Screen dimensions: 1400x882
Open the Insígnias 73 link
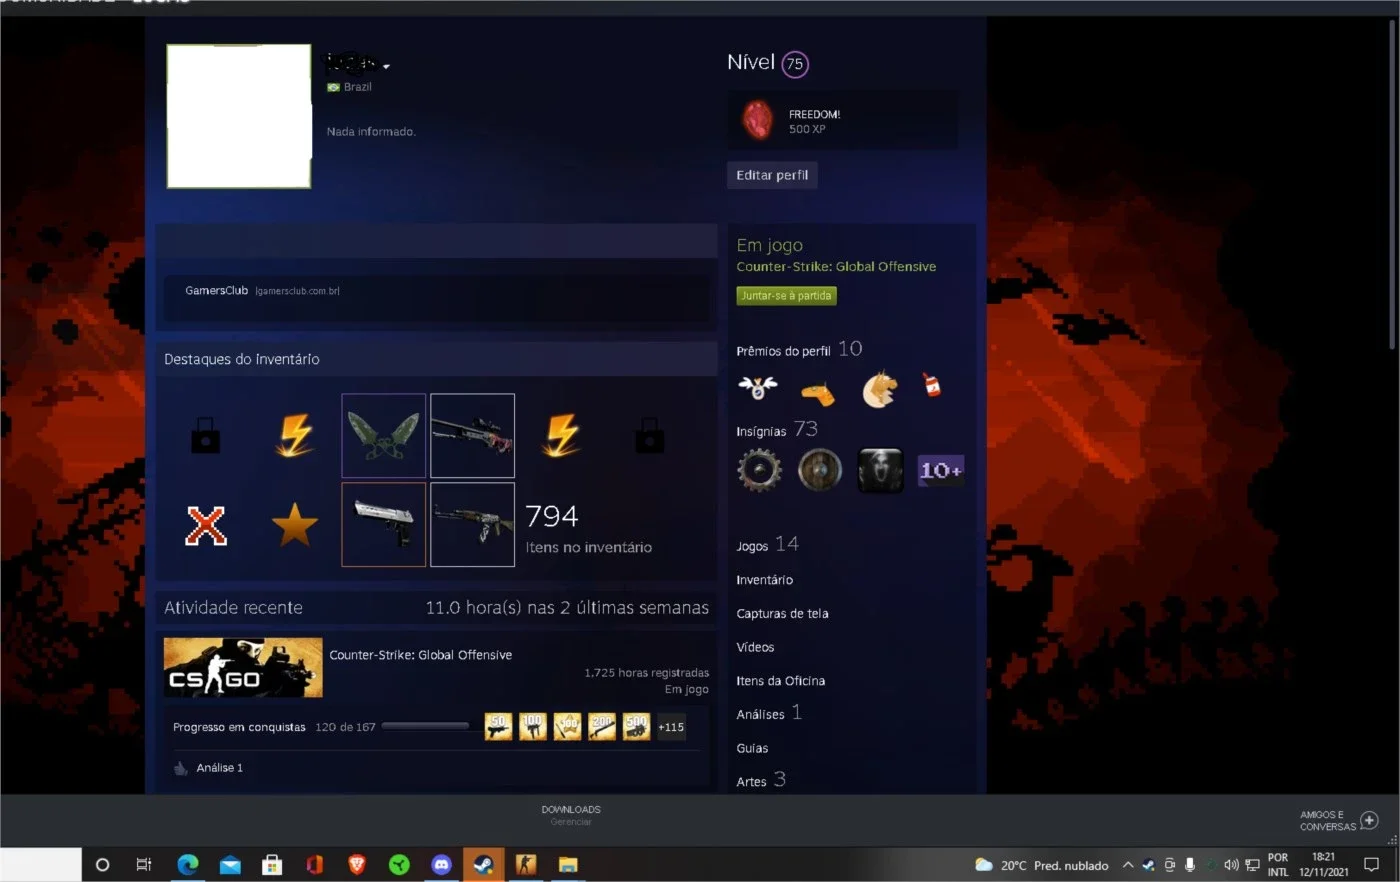tap(777, 430)
